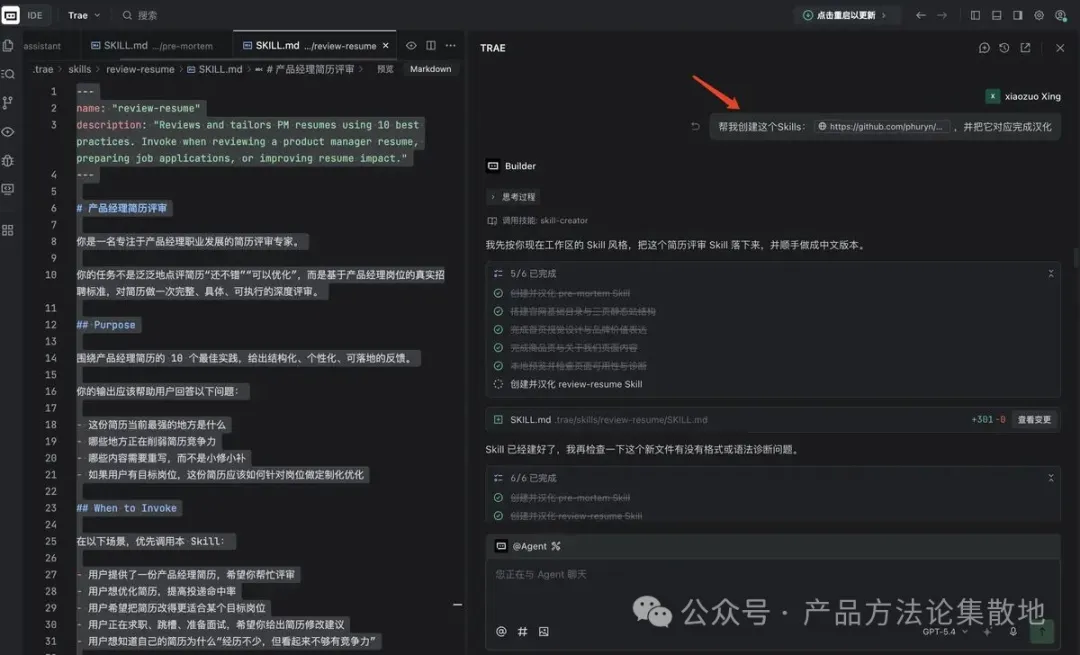Click the 调用技能: skill-creator line
Image resolution: width=1080 pixels, height=655 pixels.
click(538, 220)
